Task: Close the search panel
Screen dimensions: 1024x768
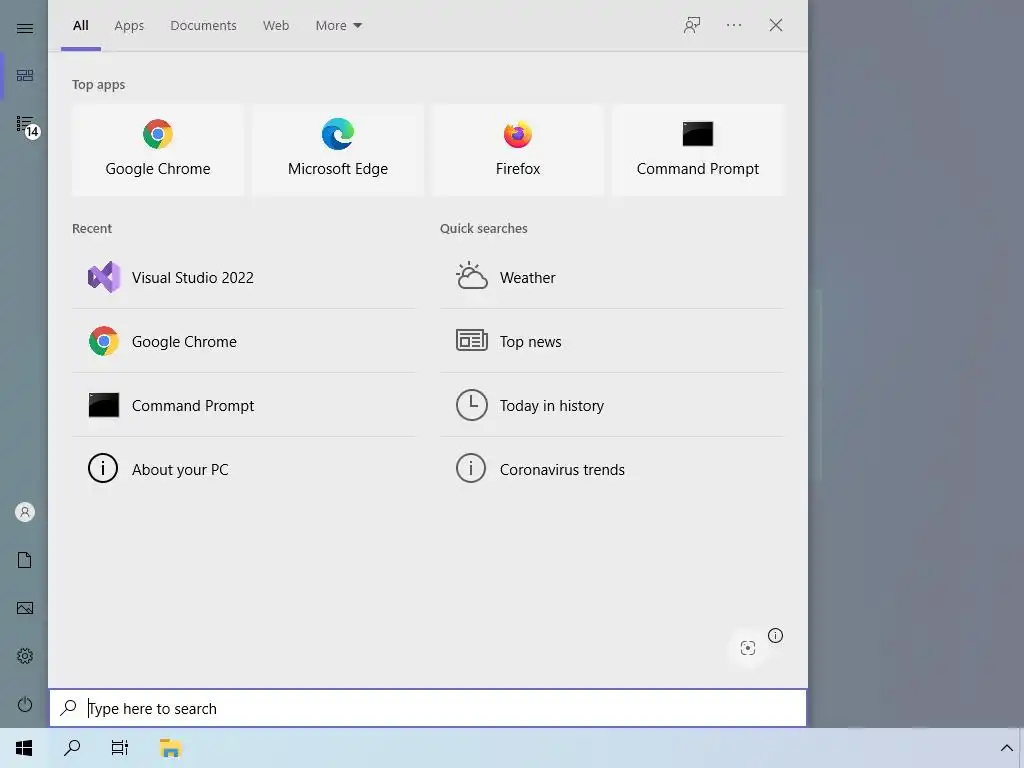Action: [x=776, y=25]
